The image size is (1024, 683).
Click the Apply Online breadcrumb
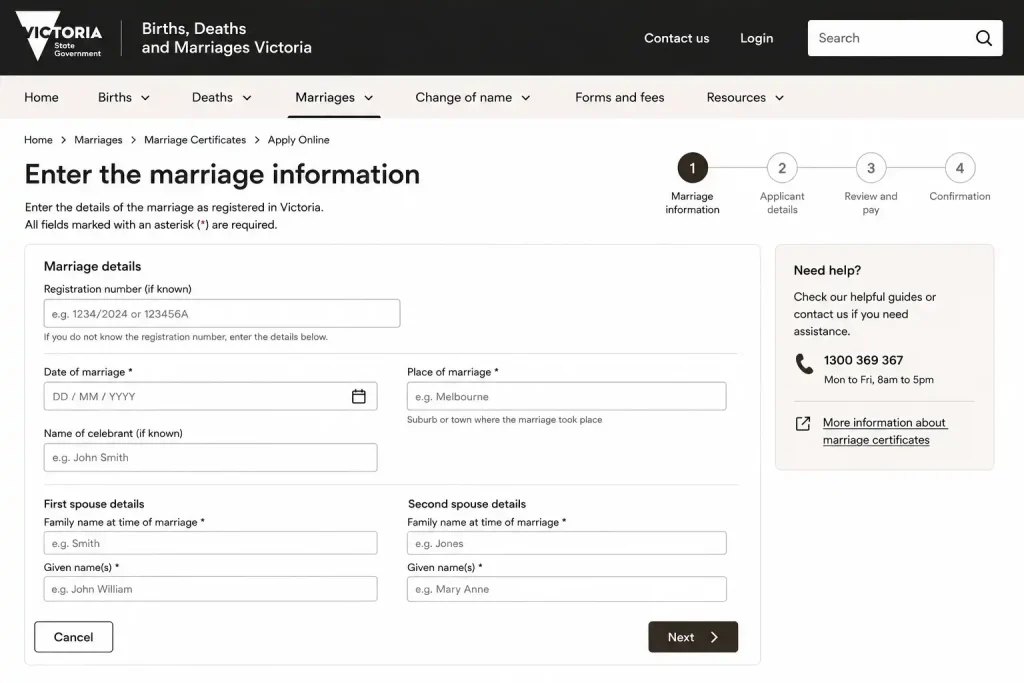[x=298, y=140]
